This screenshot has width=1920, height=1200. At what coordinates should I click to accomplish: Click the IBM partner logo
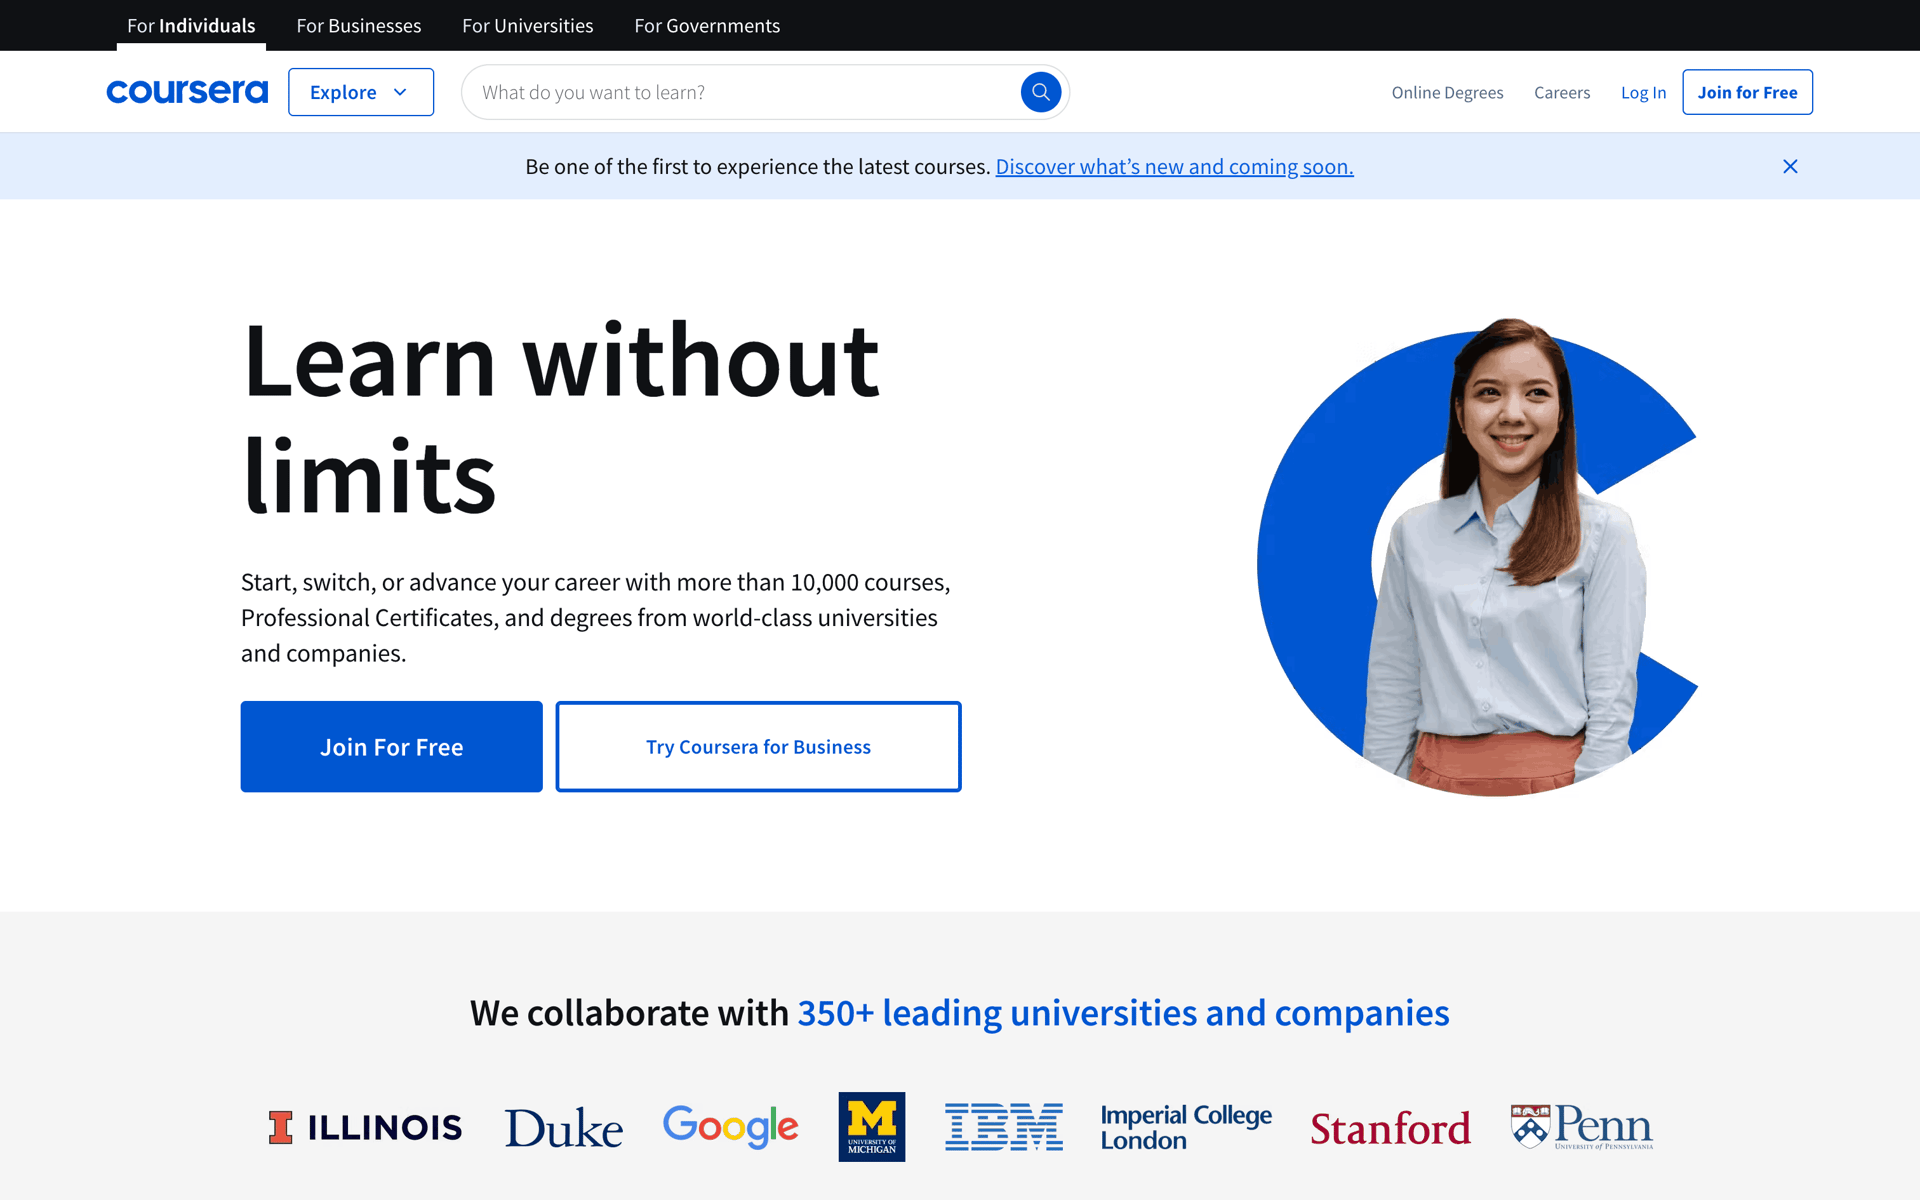pos(1003,1127)
